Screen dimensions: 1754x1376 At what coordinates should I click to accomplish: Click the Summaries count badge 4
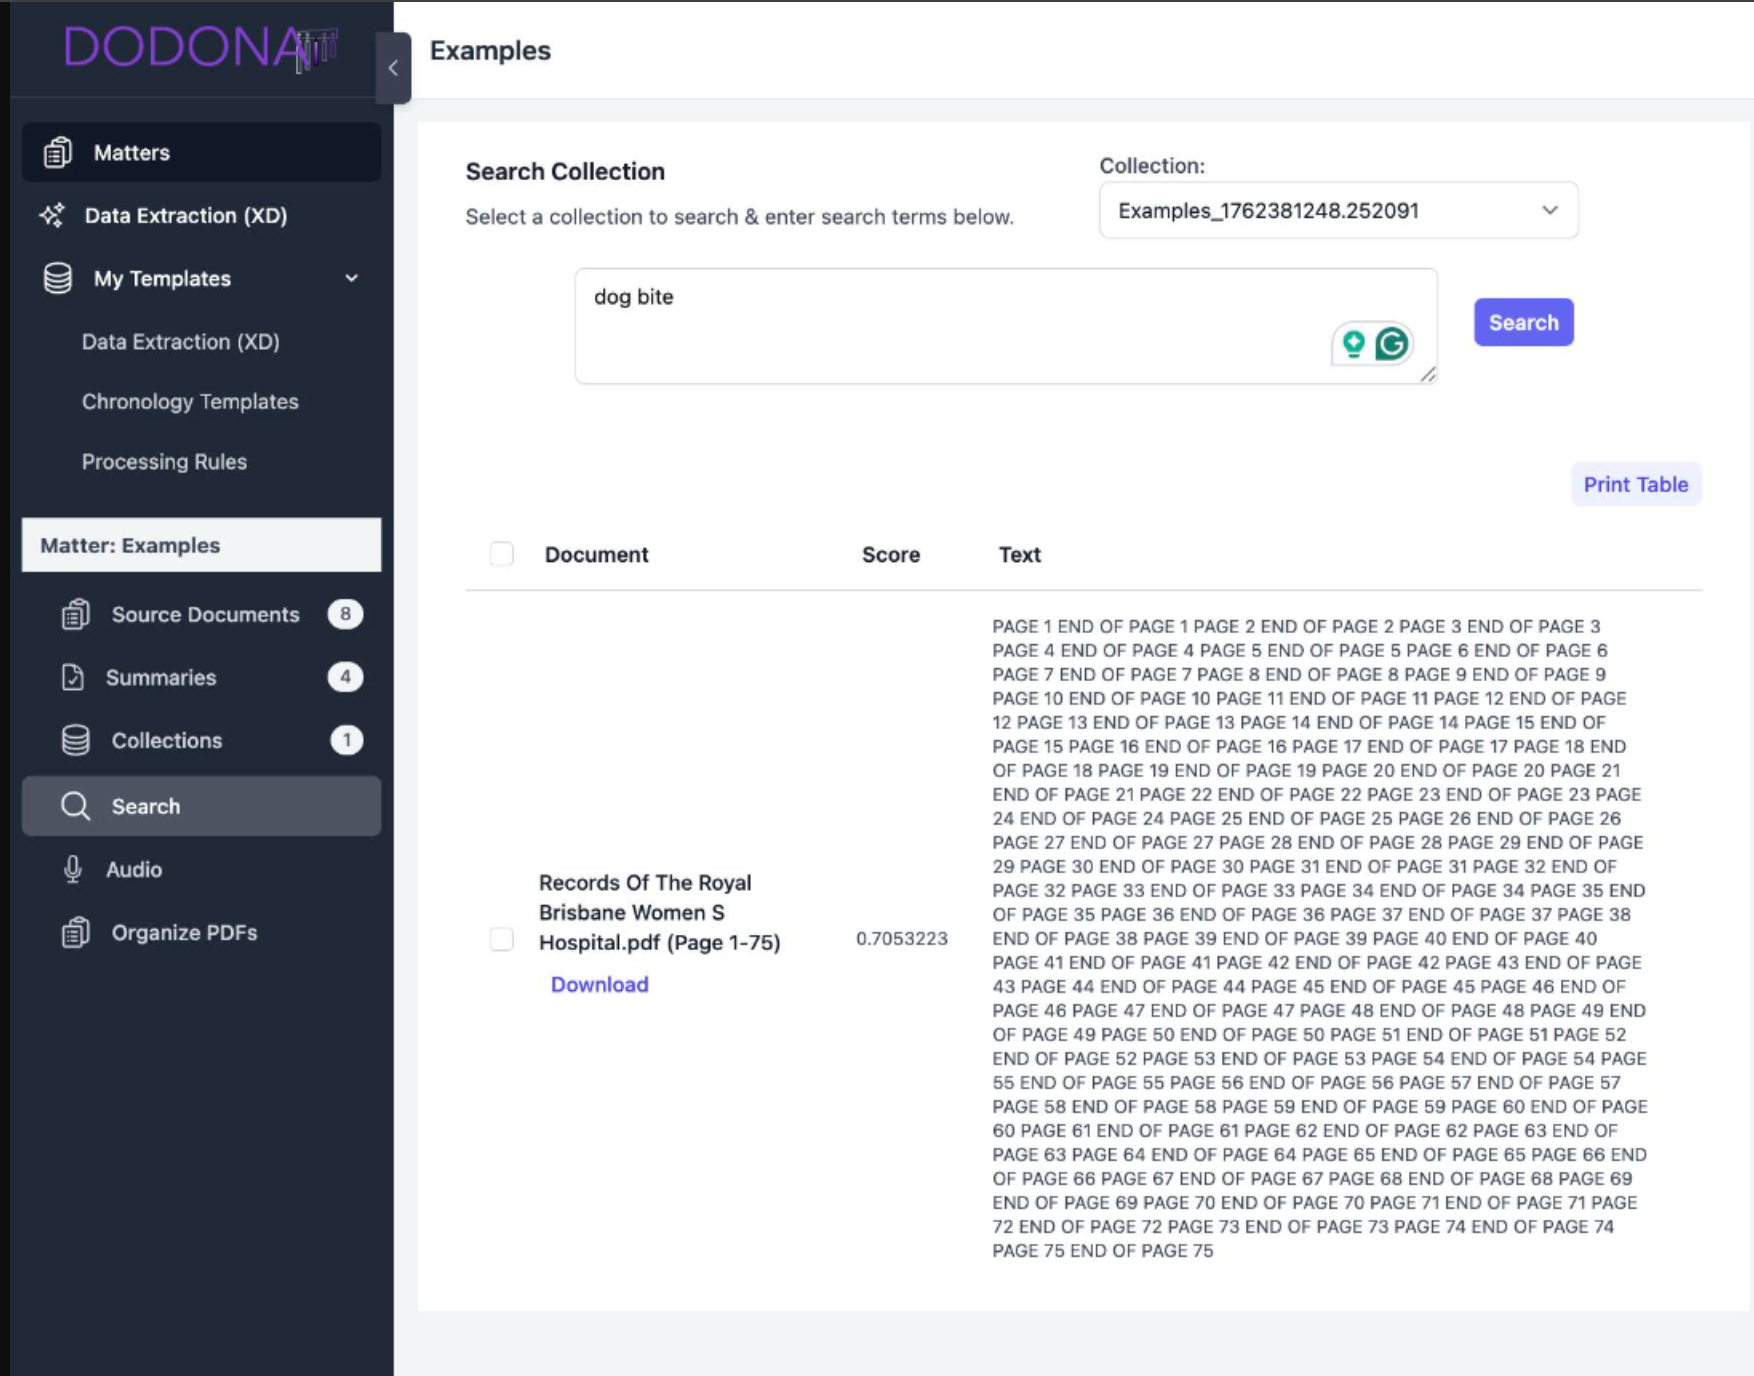click(x=346, y=677)
